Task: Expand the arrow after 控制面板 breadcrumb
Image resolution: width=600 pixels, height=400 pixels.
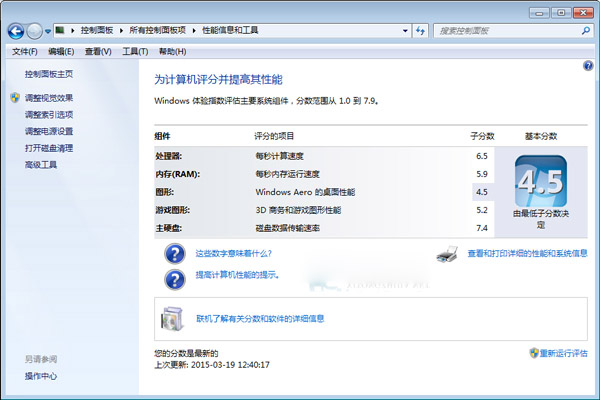Action: tap(121, 30)
